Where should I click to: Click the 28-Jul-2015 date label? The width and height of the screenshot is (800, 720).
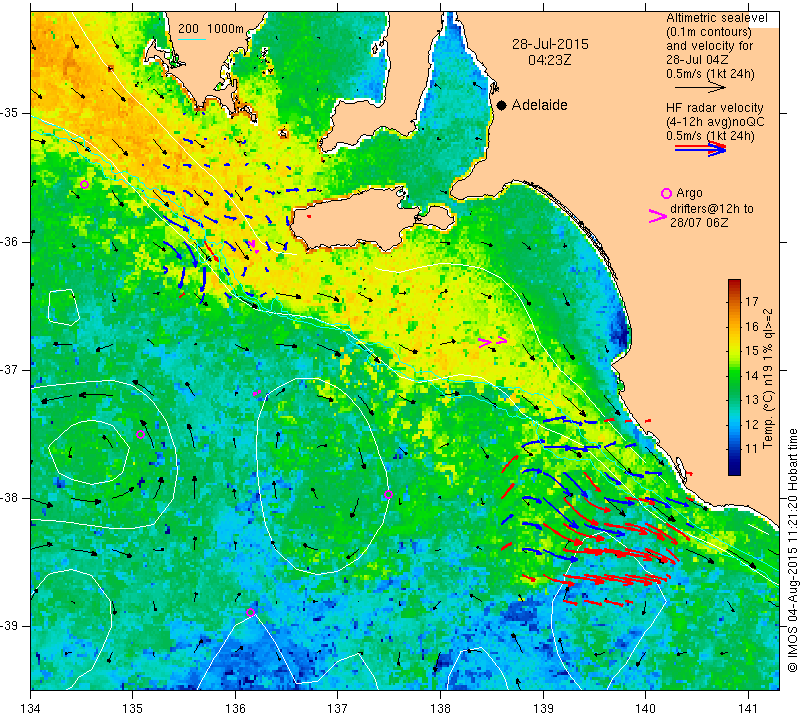coord(550,44)
